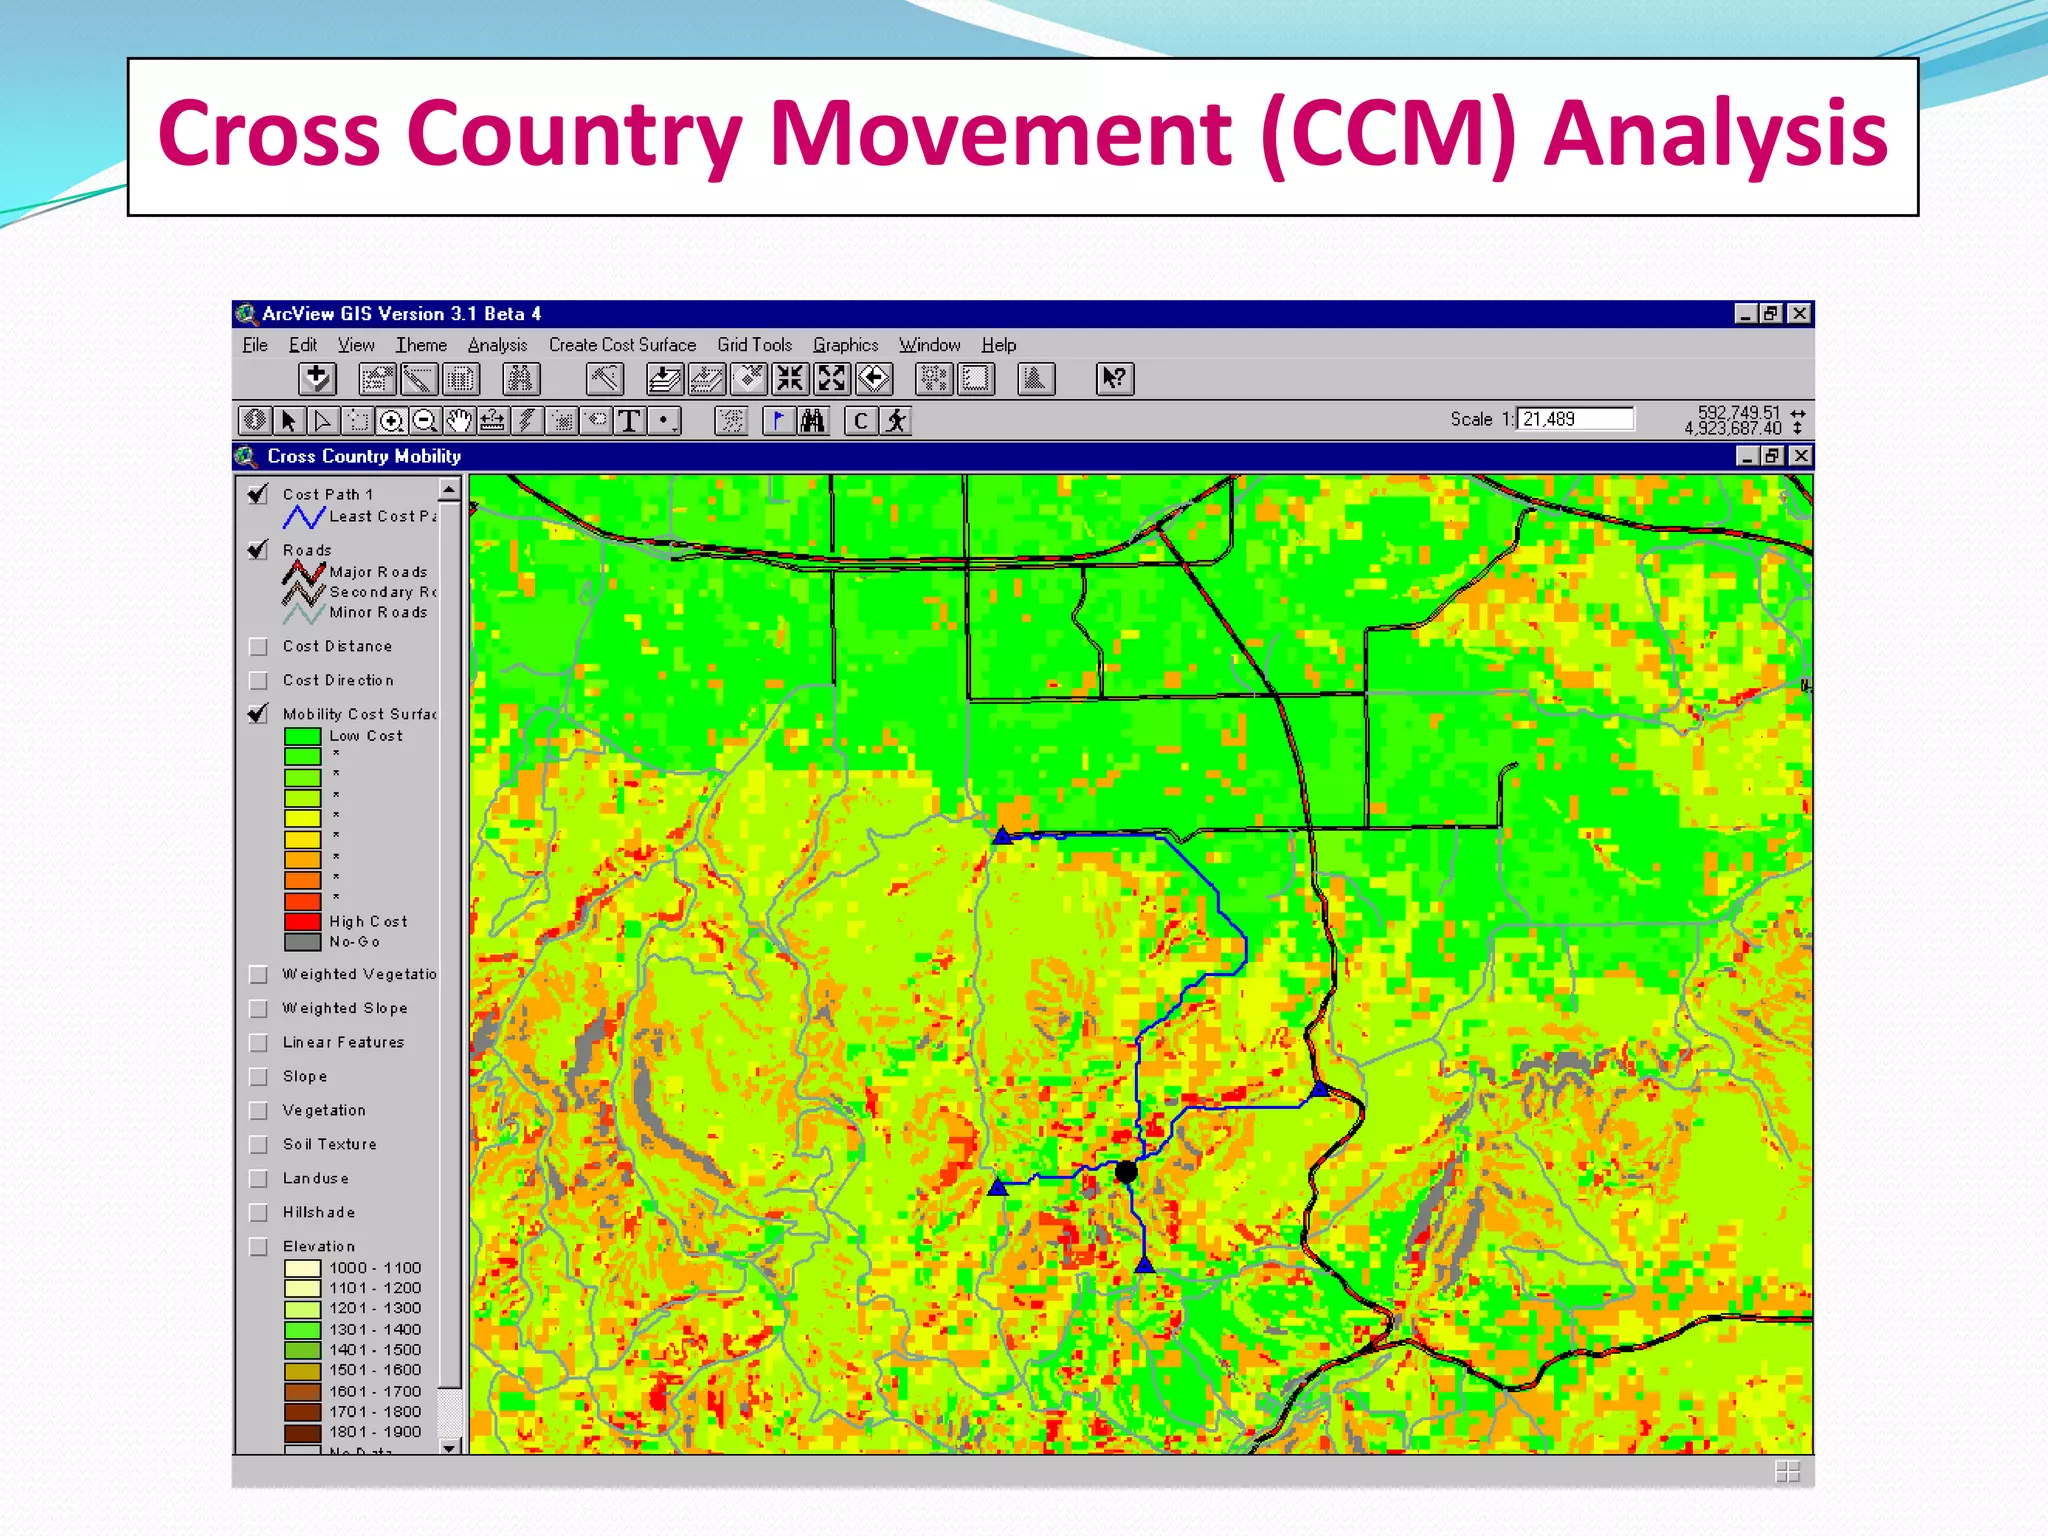The width and height of the screenshot is (2048, 1536).
Task: Enable the Cost Distance theme
Action: (x=258, y=647)
